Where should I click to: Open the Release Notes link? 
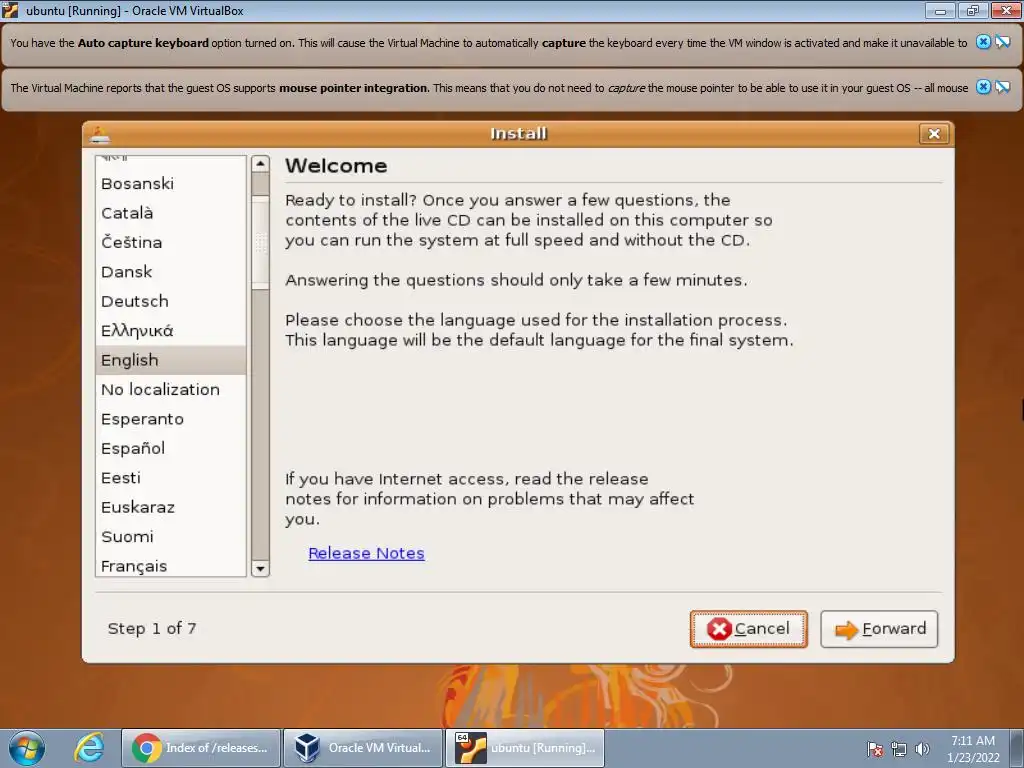[366, 553]
